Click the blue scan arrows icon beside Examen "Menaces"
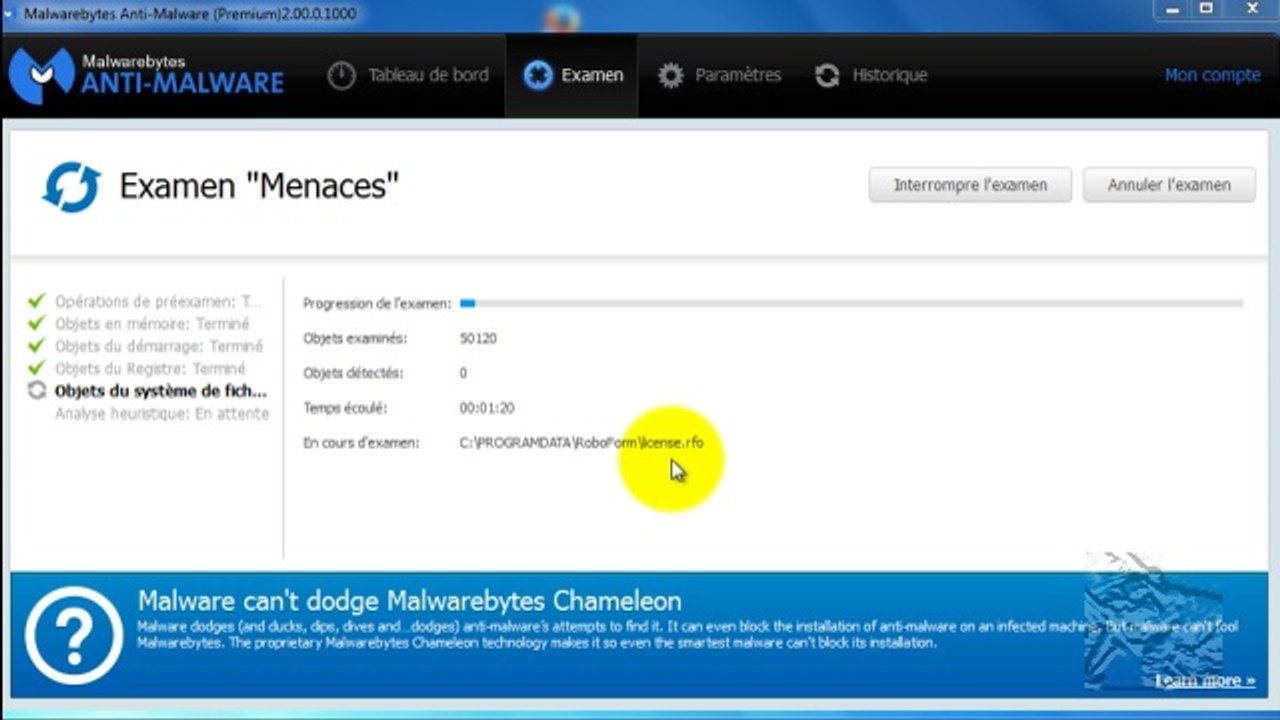The image size is (1280, 720). click(x=72, y=187)
